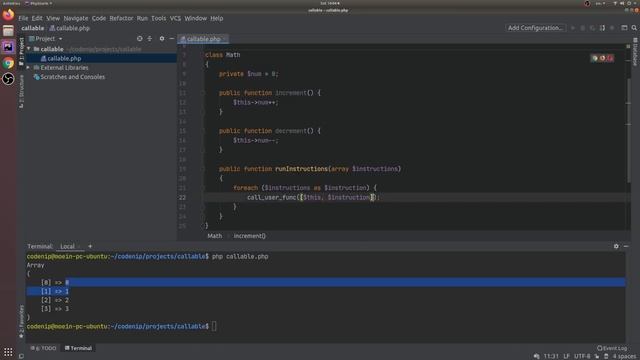Open file in Firefox browser popup icon
Screen dimensions: 640x360
pos(602,58)
